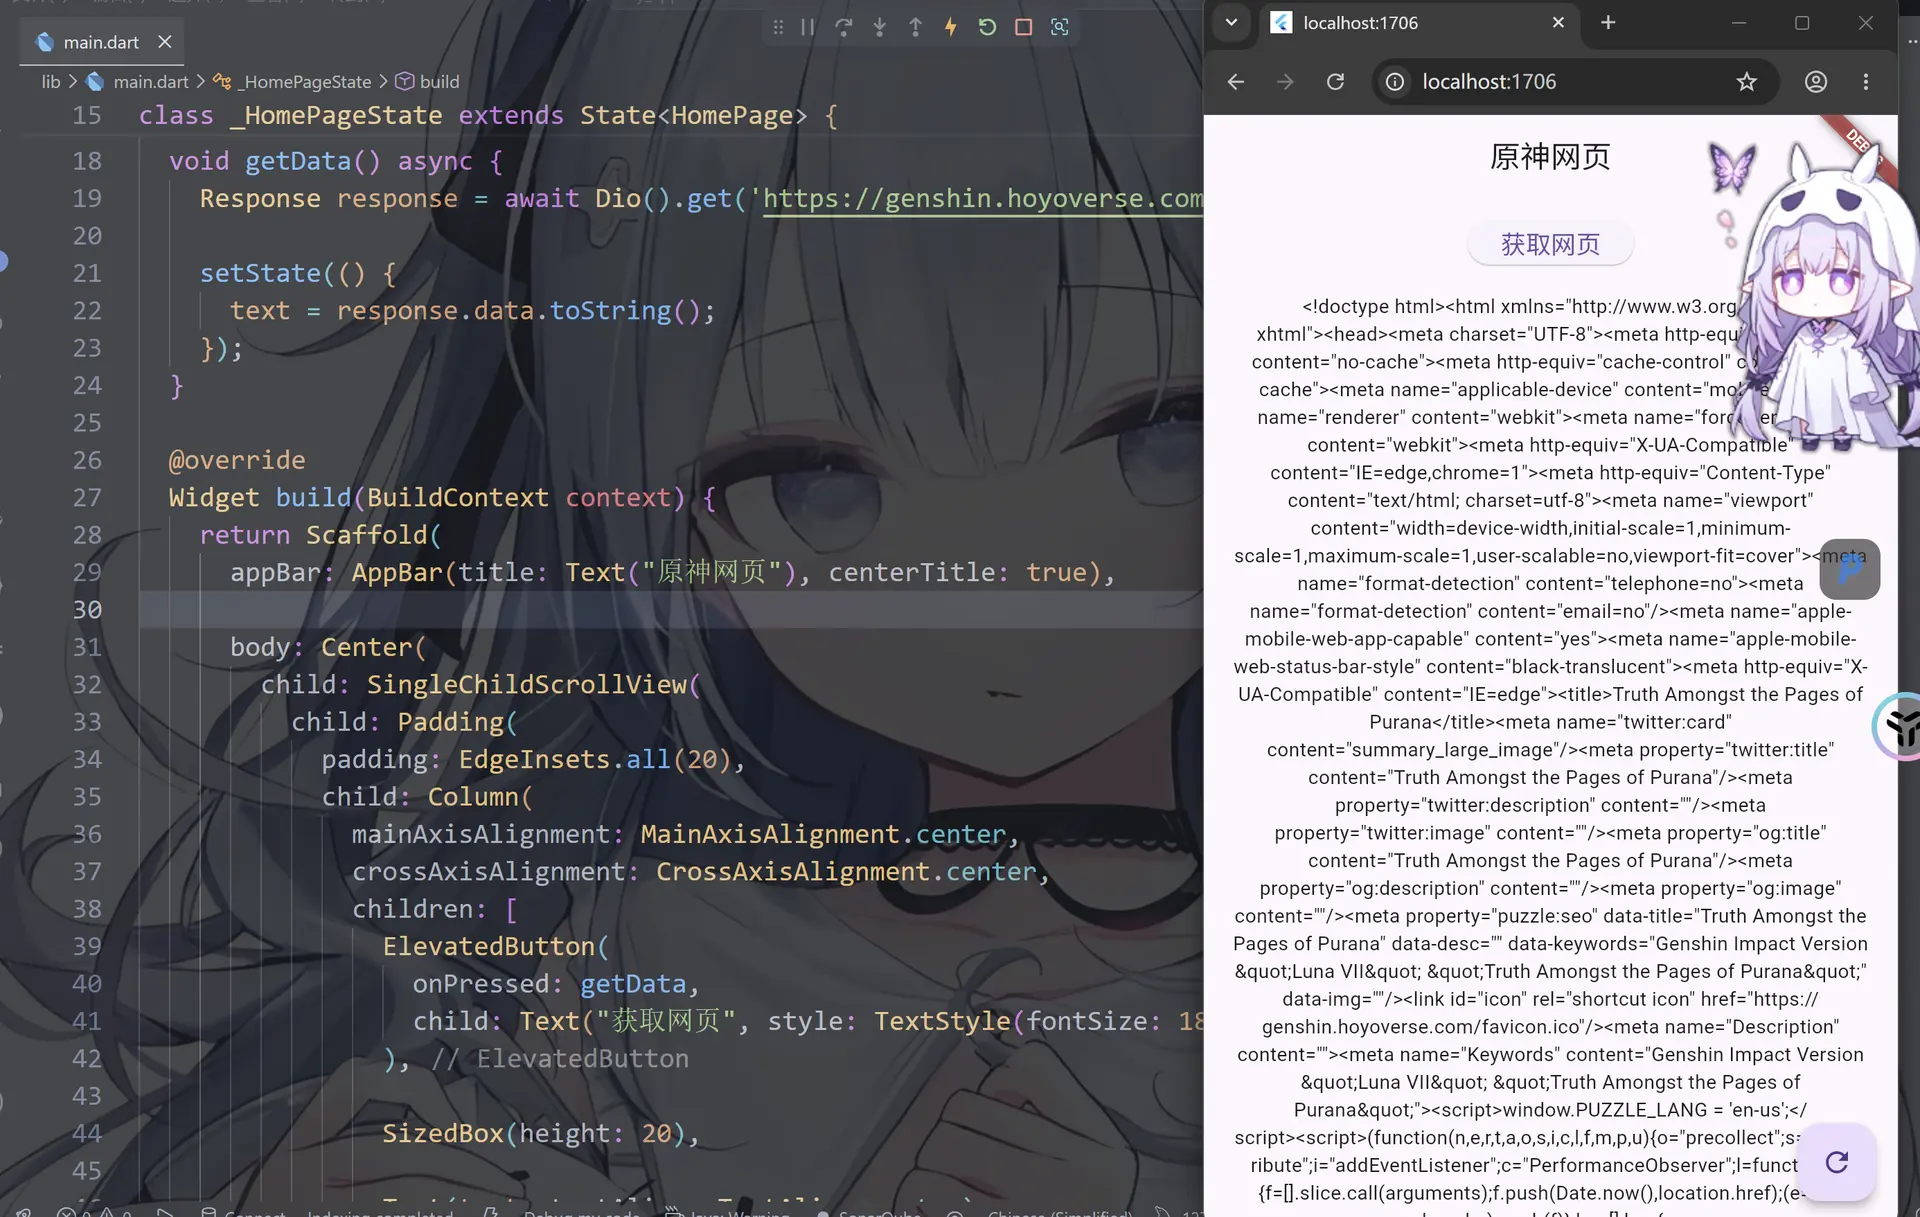1920x1217 pixels.
Task: Select the localhost:1706 browser tab
Action: tap(1415, 23)
